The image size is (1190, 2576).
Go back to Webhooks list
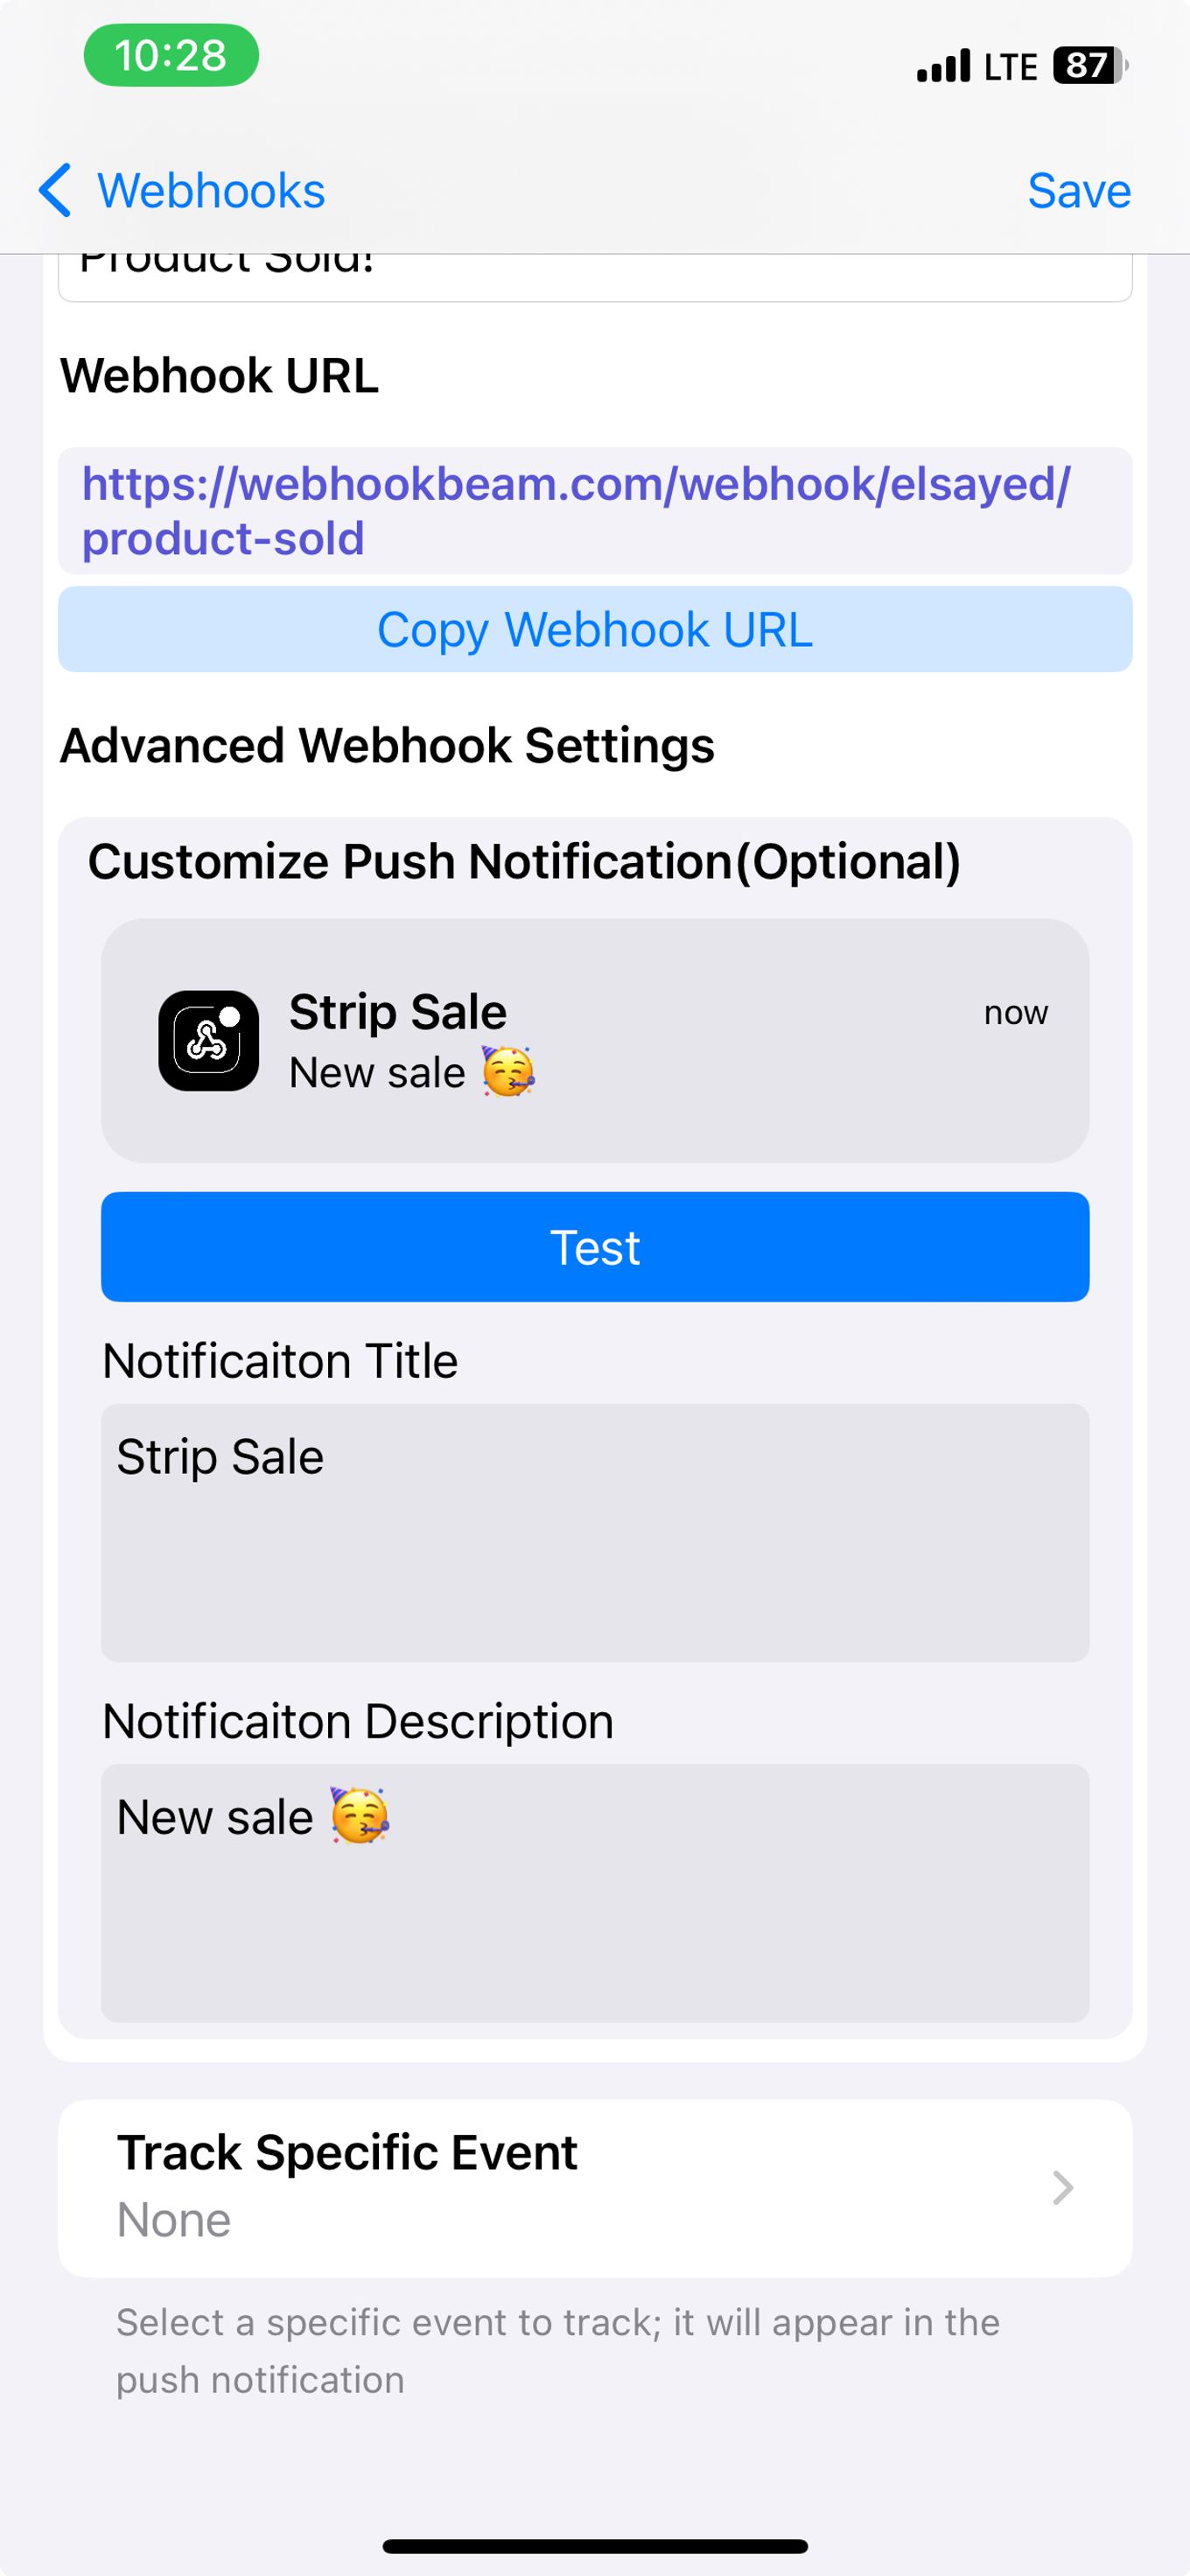[x=182, y=190]
